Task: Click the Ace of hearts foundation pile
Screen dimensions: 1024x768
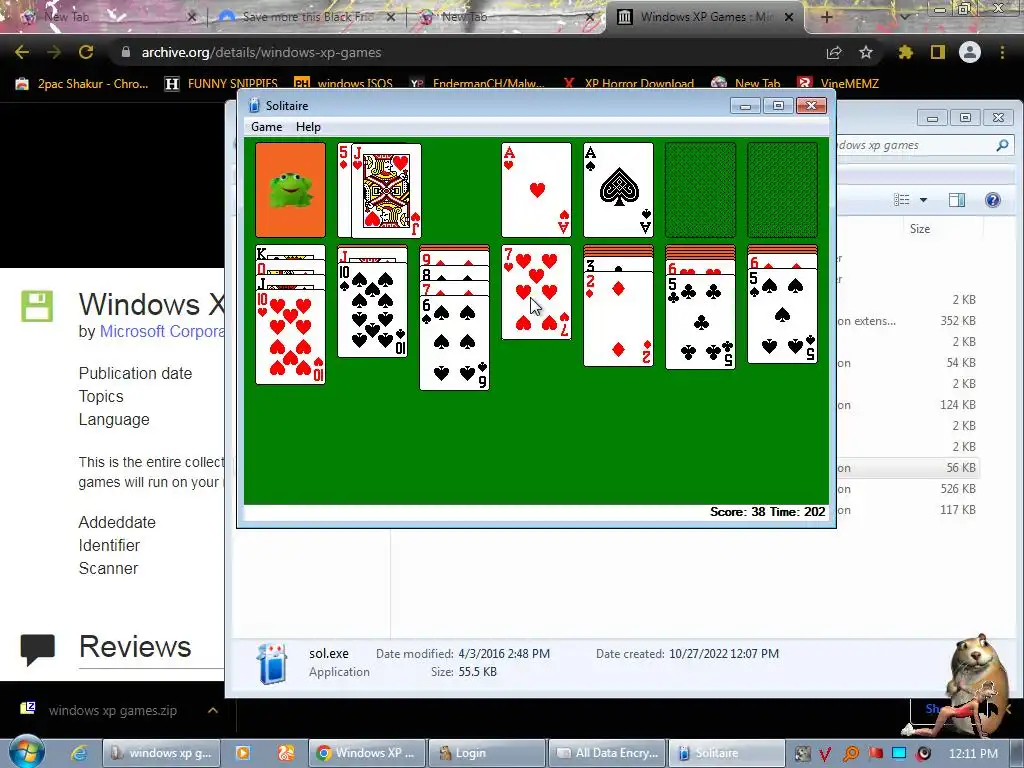Action: tap(536, 190)
